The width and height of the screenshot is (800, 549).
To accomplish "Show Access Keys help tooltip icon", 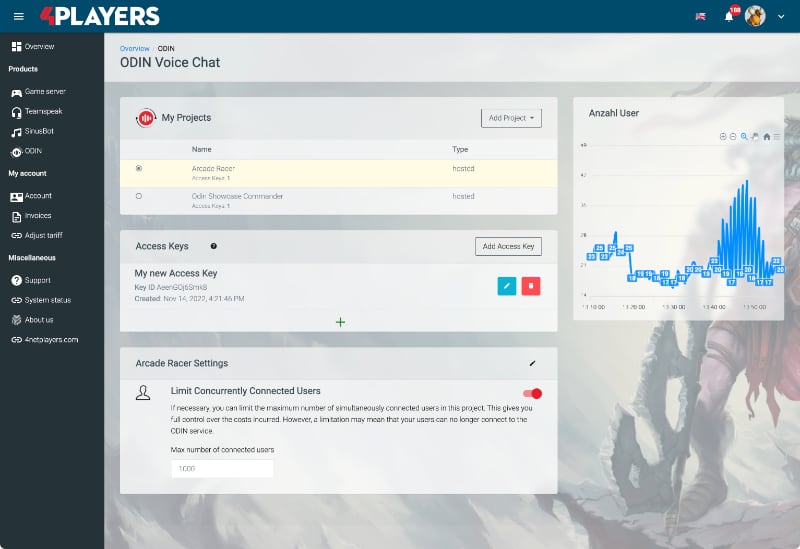I will (x=214, y=246).
